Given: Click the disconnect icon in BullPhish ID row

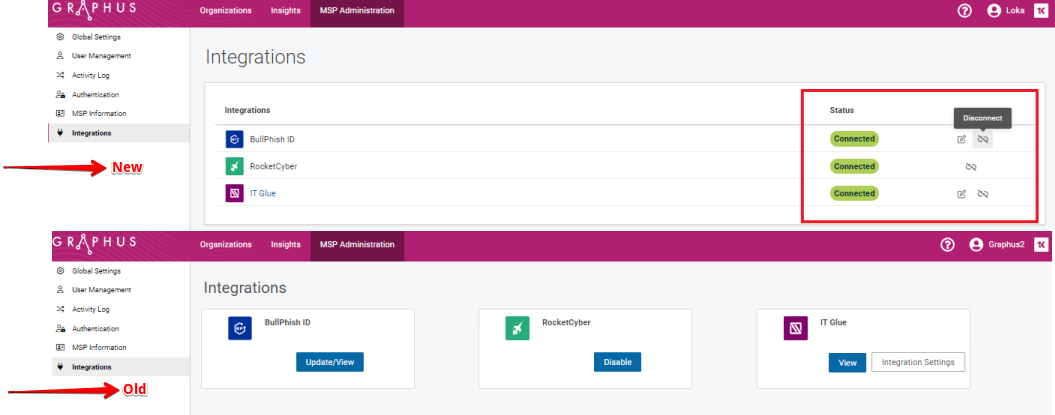Looking at the screenshot, I should tap(982, 139).
